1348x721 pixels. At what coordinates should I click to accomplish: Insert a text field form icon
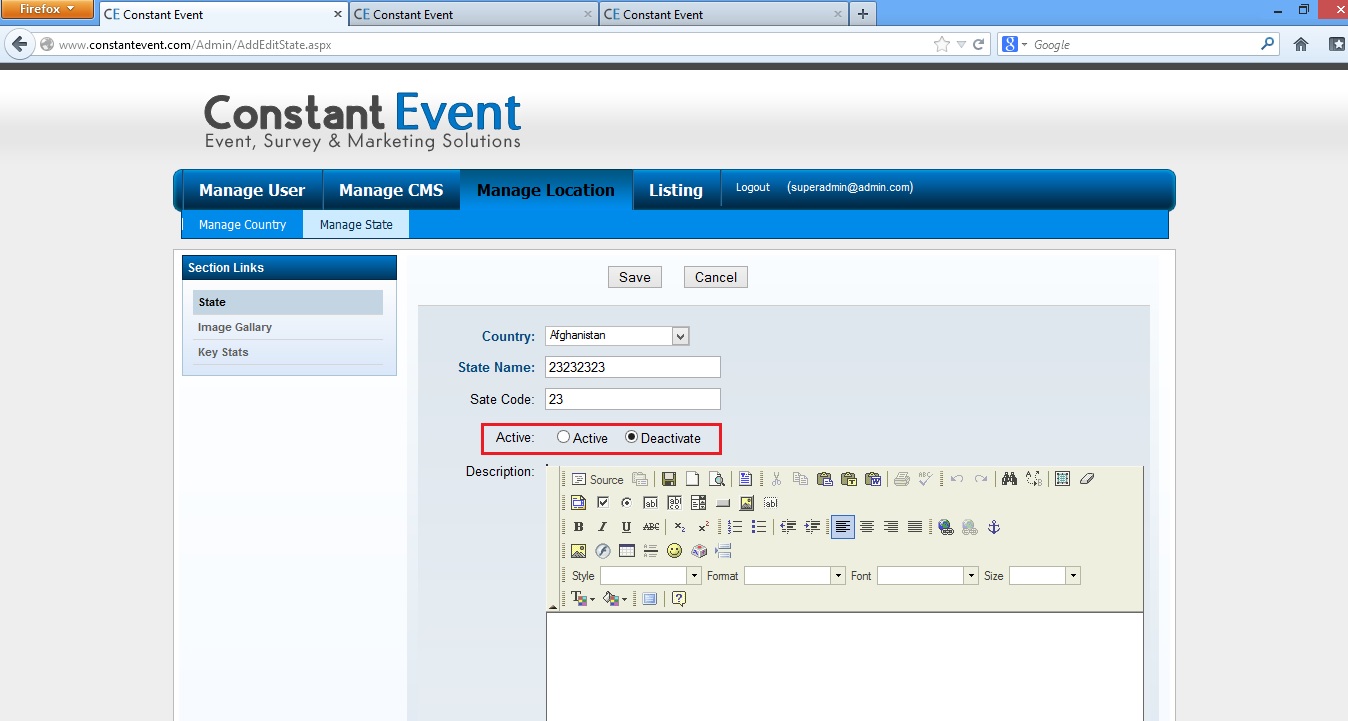tap(650, 503)
